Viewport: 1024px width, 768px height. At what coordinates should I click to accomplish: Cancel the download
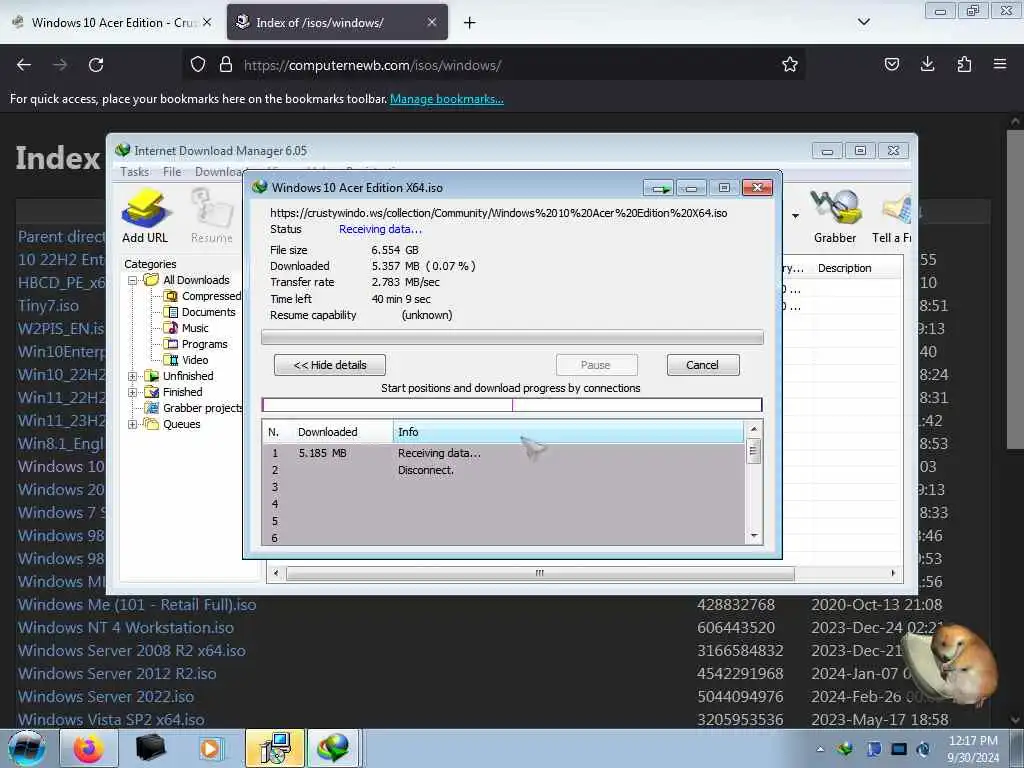pyautogui.click(x=703, y=365)
